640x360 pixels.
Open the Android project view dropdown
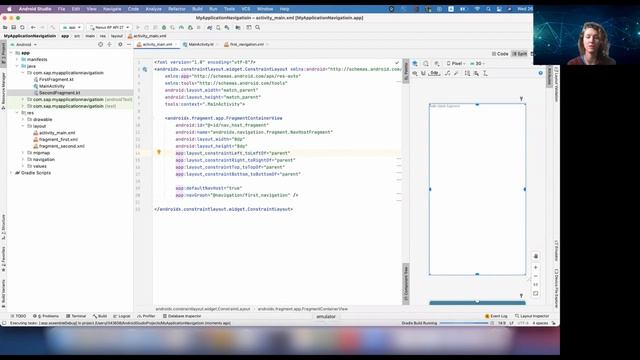(x=24, y=44)
